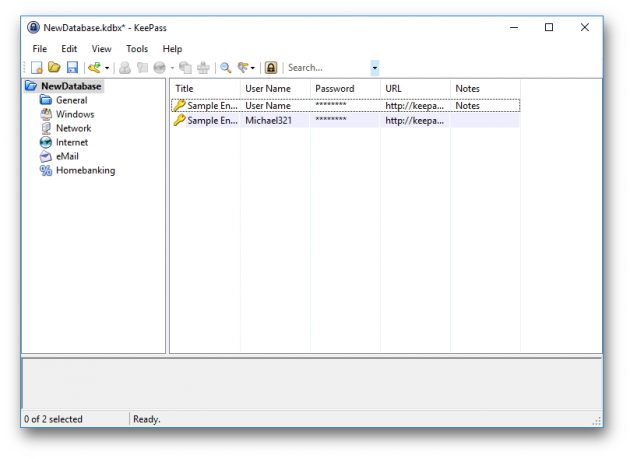The width and height of the screenshot is (630, 459).
Task: Click into the Search box
Action: tap(328, 68)
